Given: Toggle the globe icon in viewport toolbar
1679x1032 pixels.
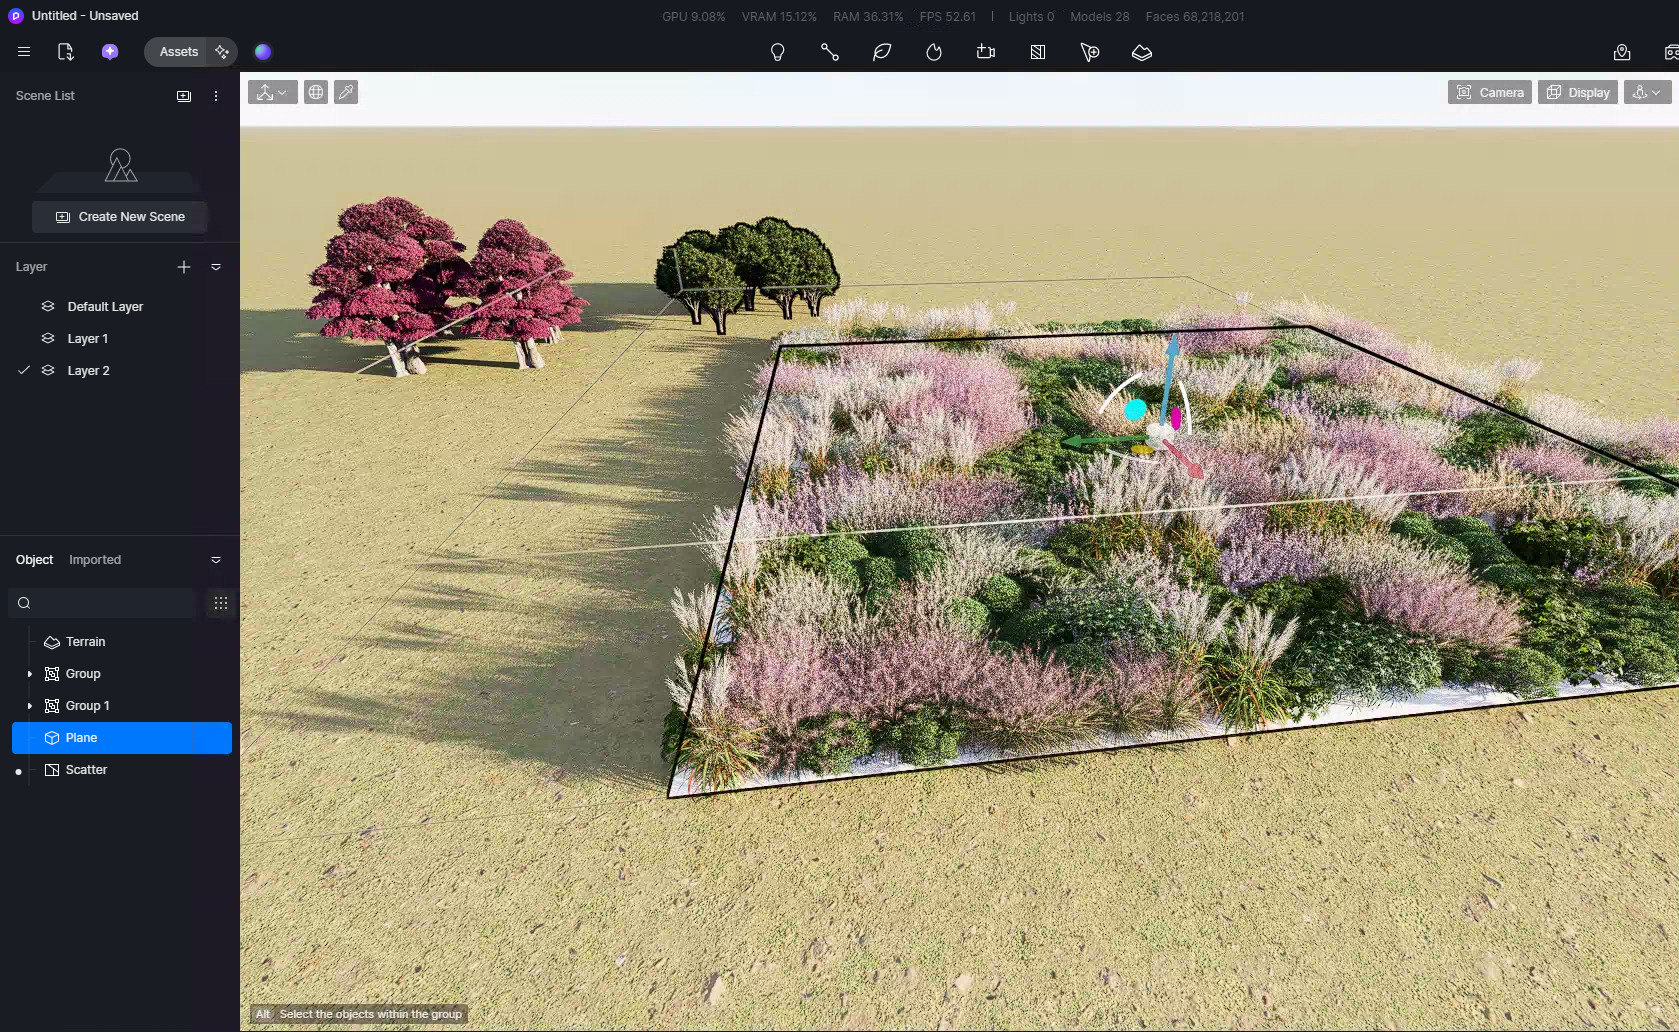Looking at the screenshot, I should coord(316,92).
